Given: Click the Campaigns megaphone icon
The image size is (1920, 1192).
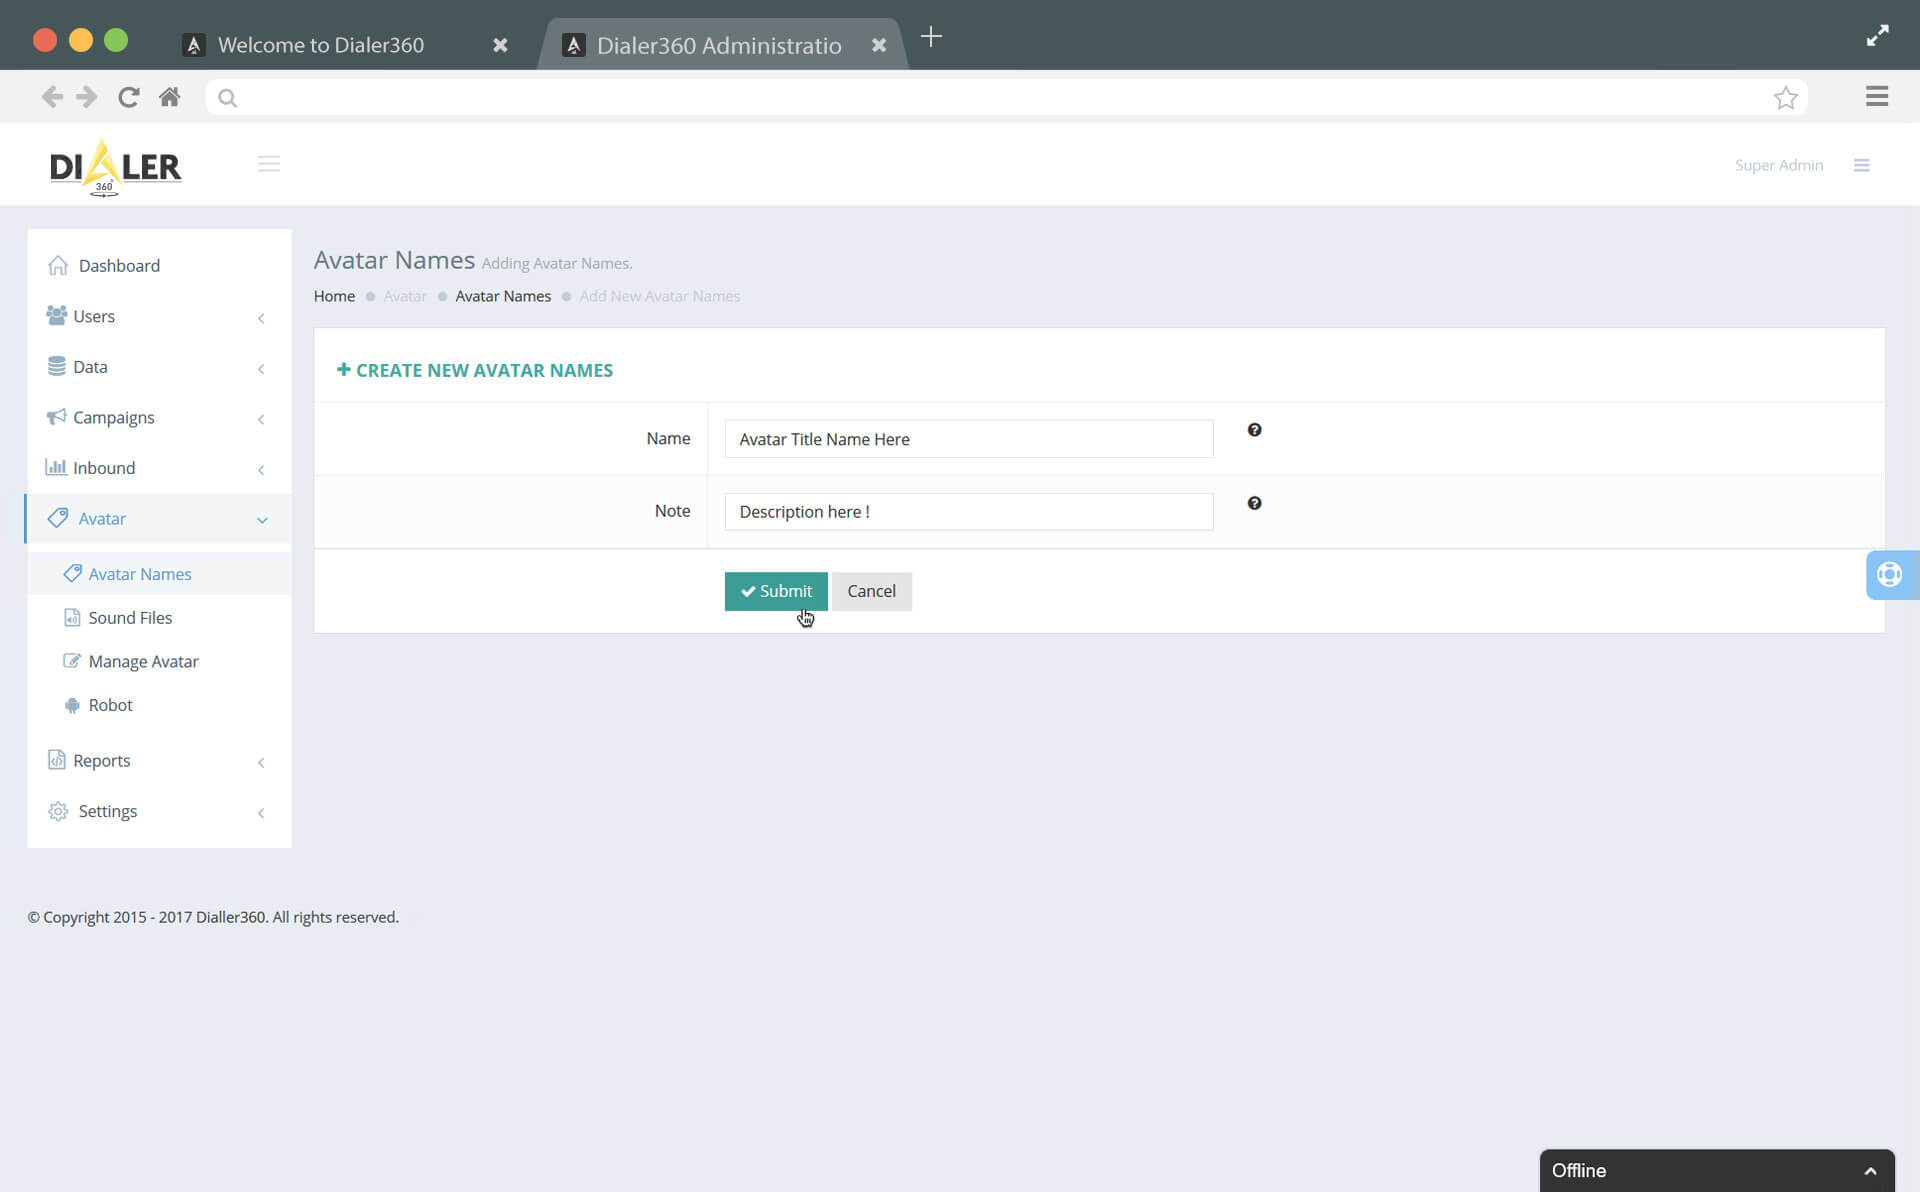Looking at the screenshot, I should [x=57, y=417].
